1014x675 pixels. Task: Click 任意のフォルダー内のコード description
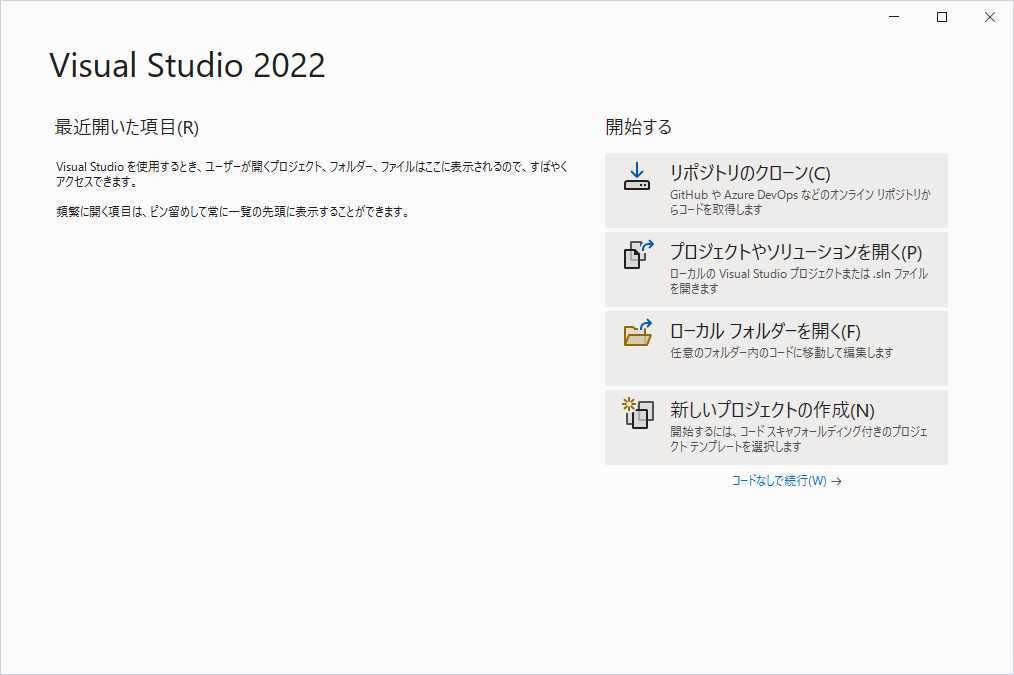[x=781, y=353]
